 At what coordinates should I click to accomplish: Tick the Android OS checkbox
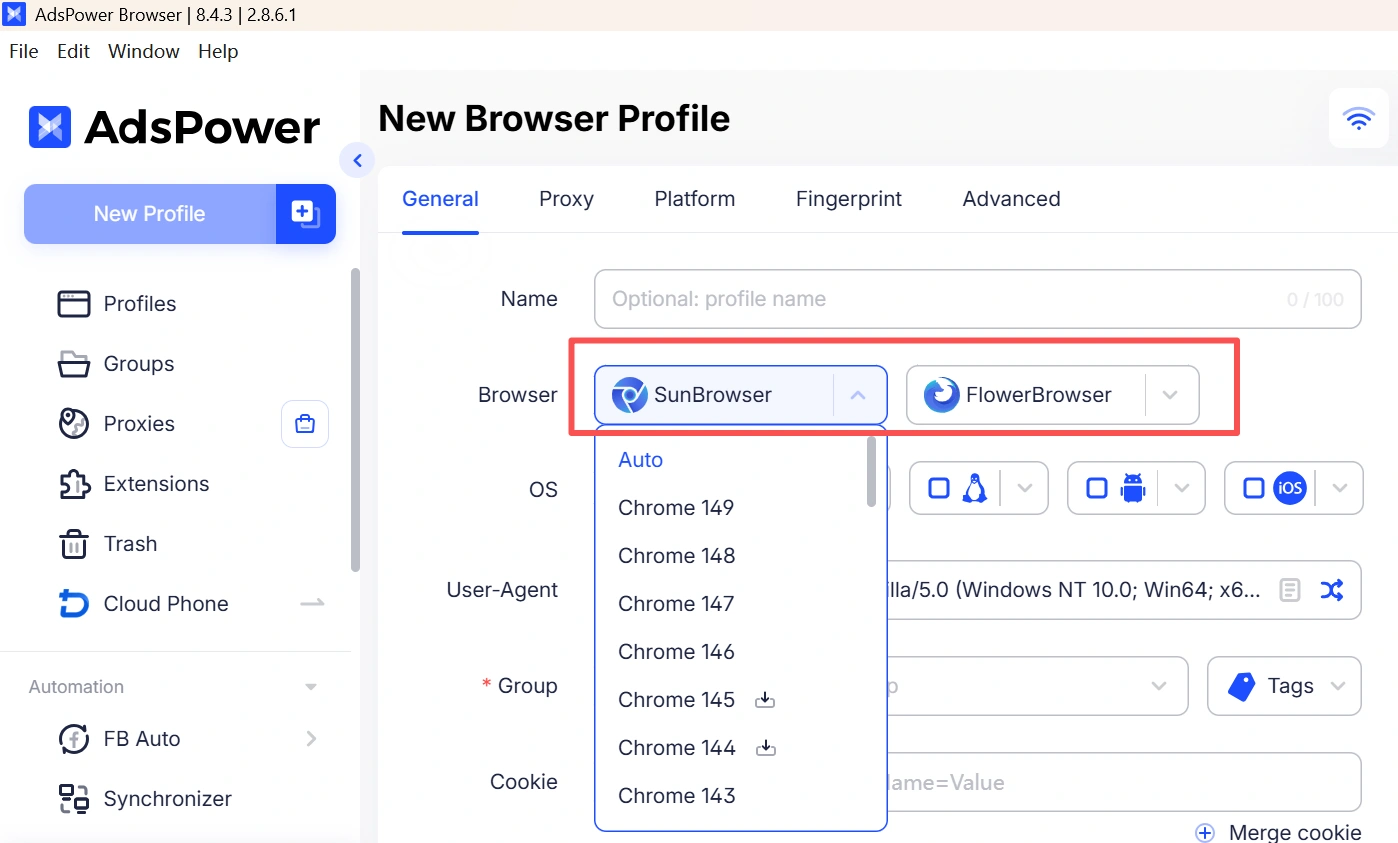point(1097,488)
